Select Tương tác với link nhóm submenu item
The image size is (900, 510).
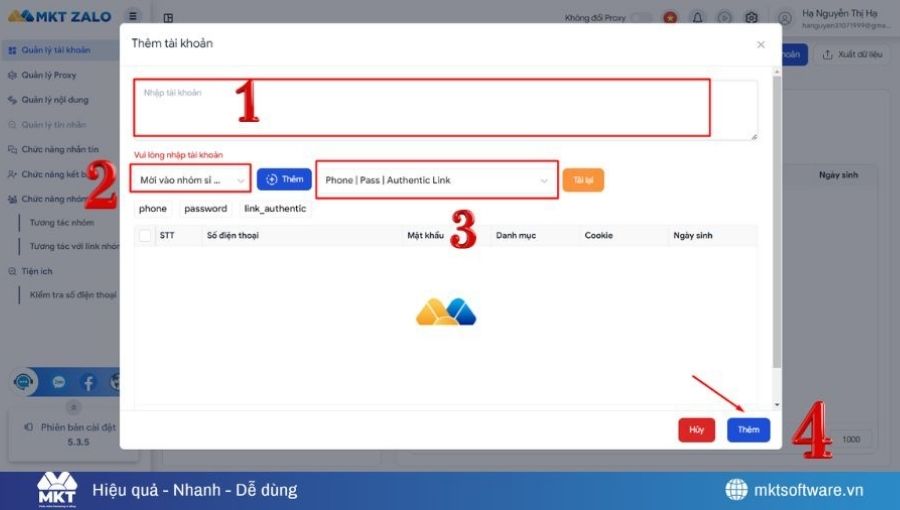(75, 246)
